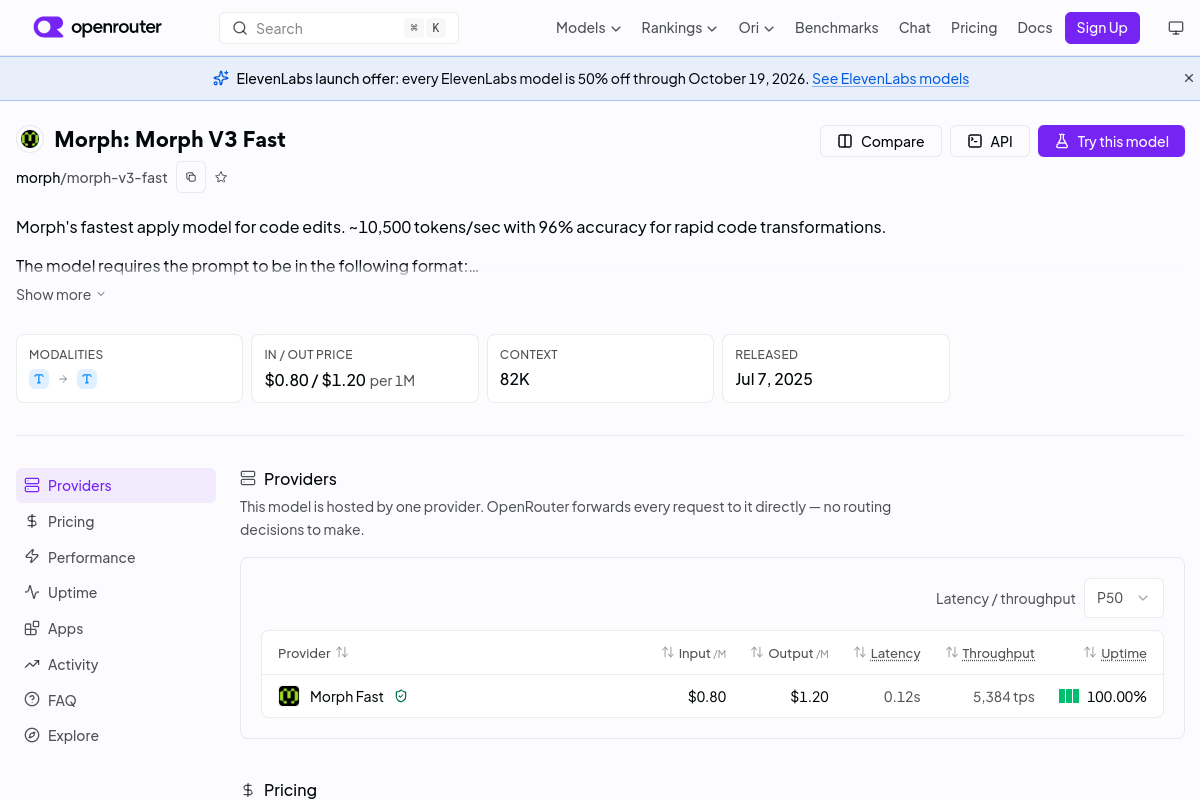
Task: Copy the morph/morph-v3-fast model slug
Action: point(191,177)
